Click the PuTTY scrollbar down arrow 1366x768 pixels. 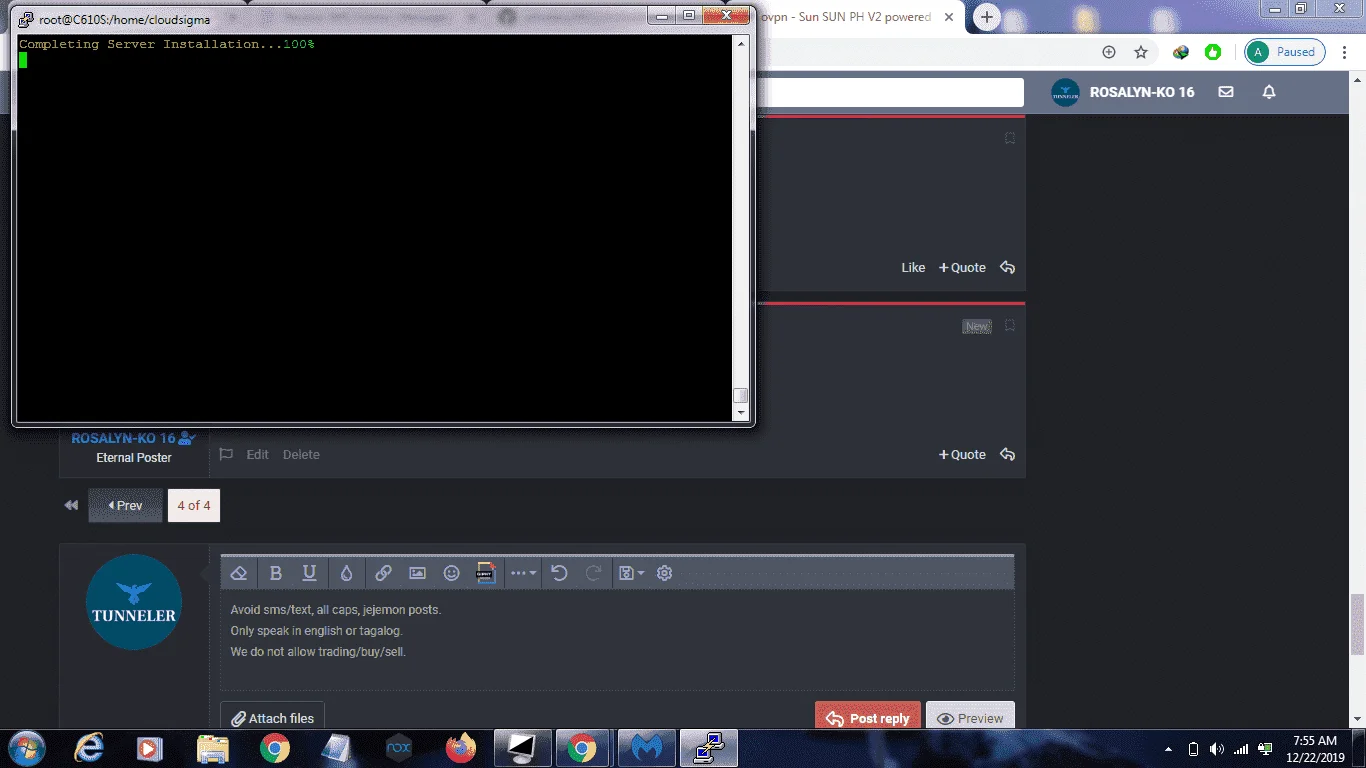[x=741, y=412]
